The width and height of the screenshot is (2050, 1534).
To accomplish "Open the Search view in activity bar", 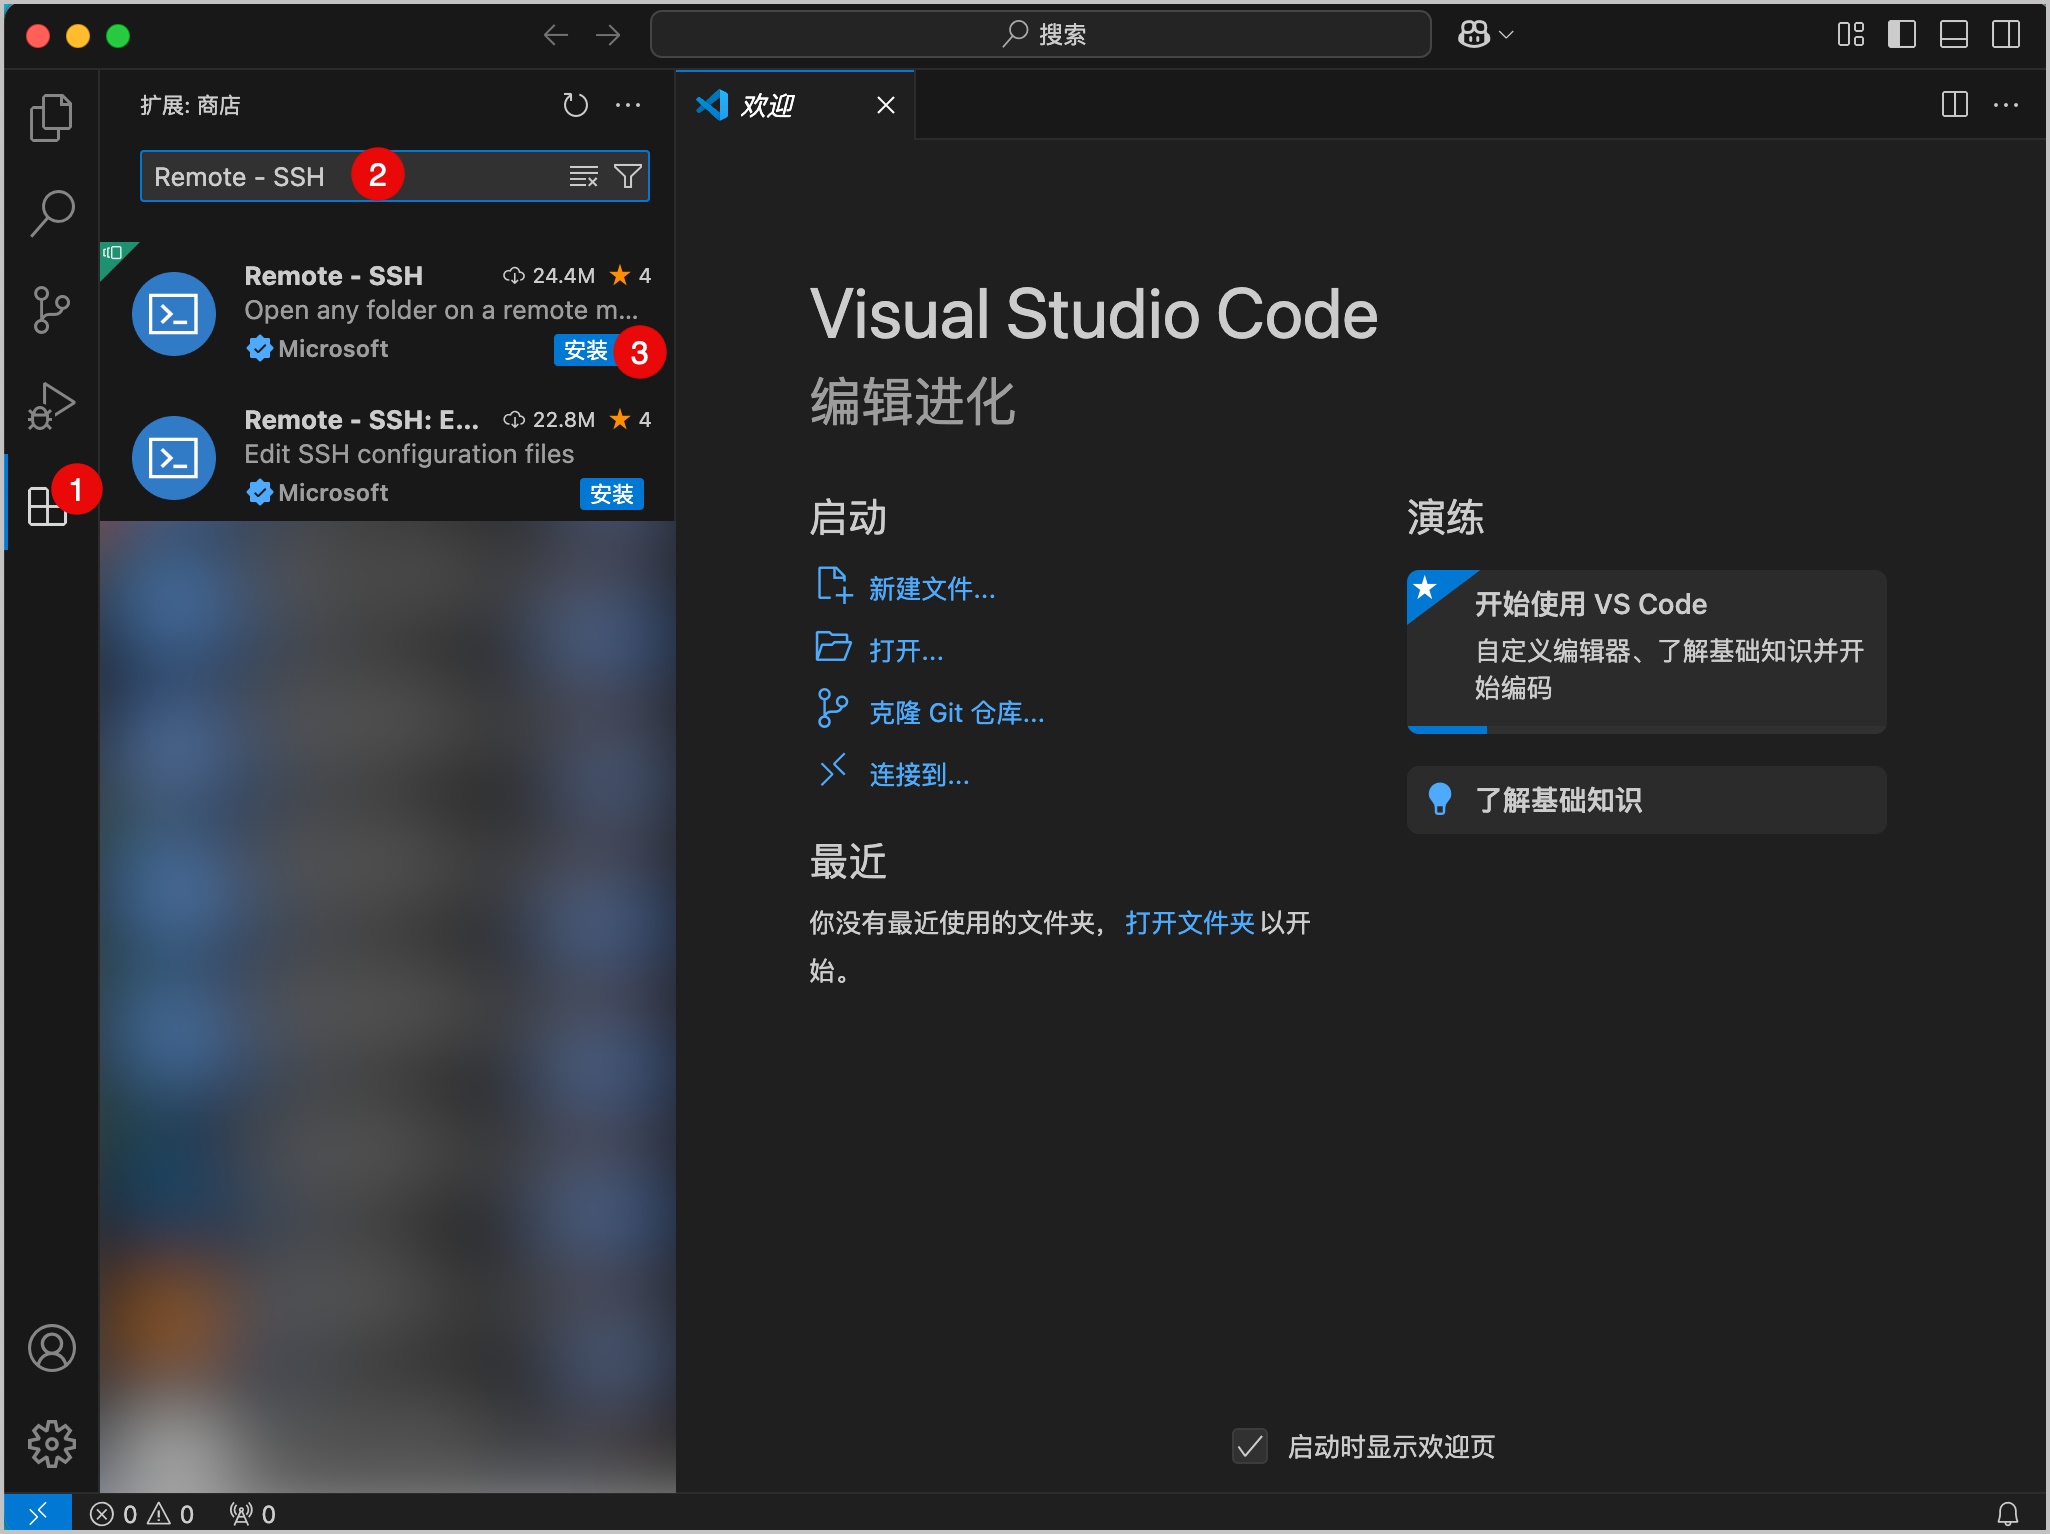I will tap(51, 213).
